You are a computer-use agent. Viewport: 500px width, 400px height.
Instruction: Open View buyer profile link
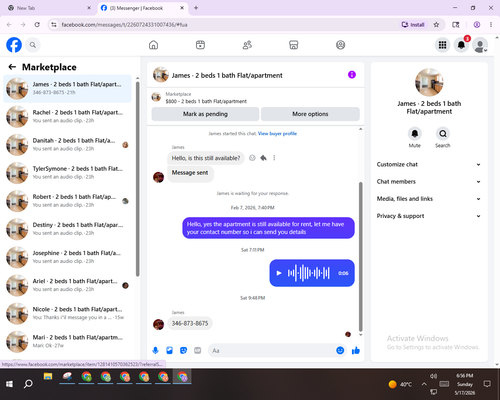(277, 134)
